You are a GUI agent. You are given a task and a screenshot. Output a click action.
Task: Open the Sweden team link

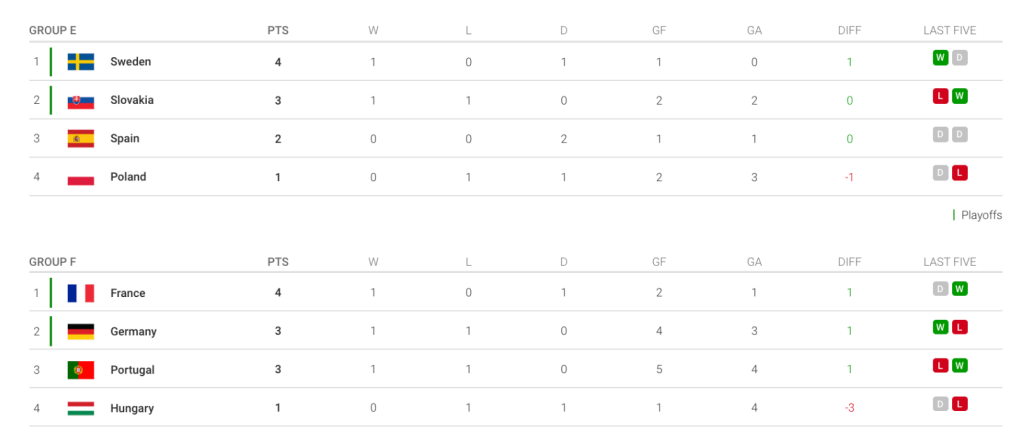click(130, 62)
